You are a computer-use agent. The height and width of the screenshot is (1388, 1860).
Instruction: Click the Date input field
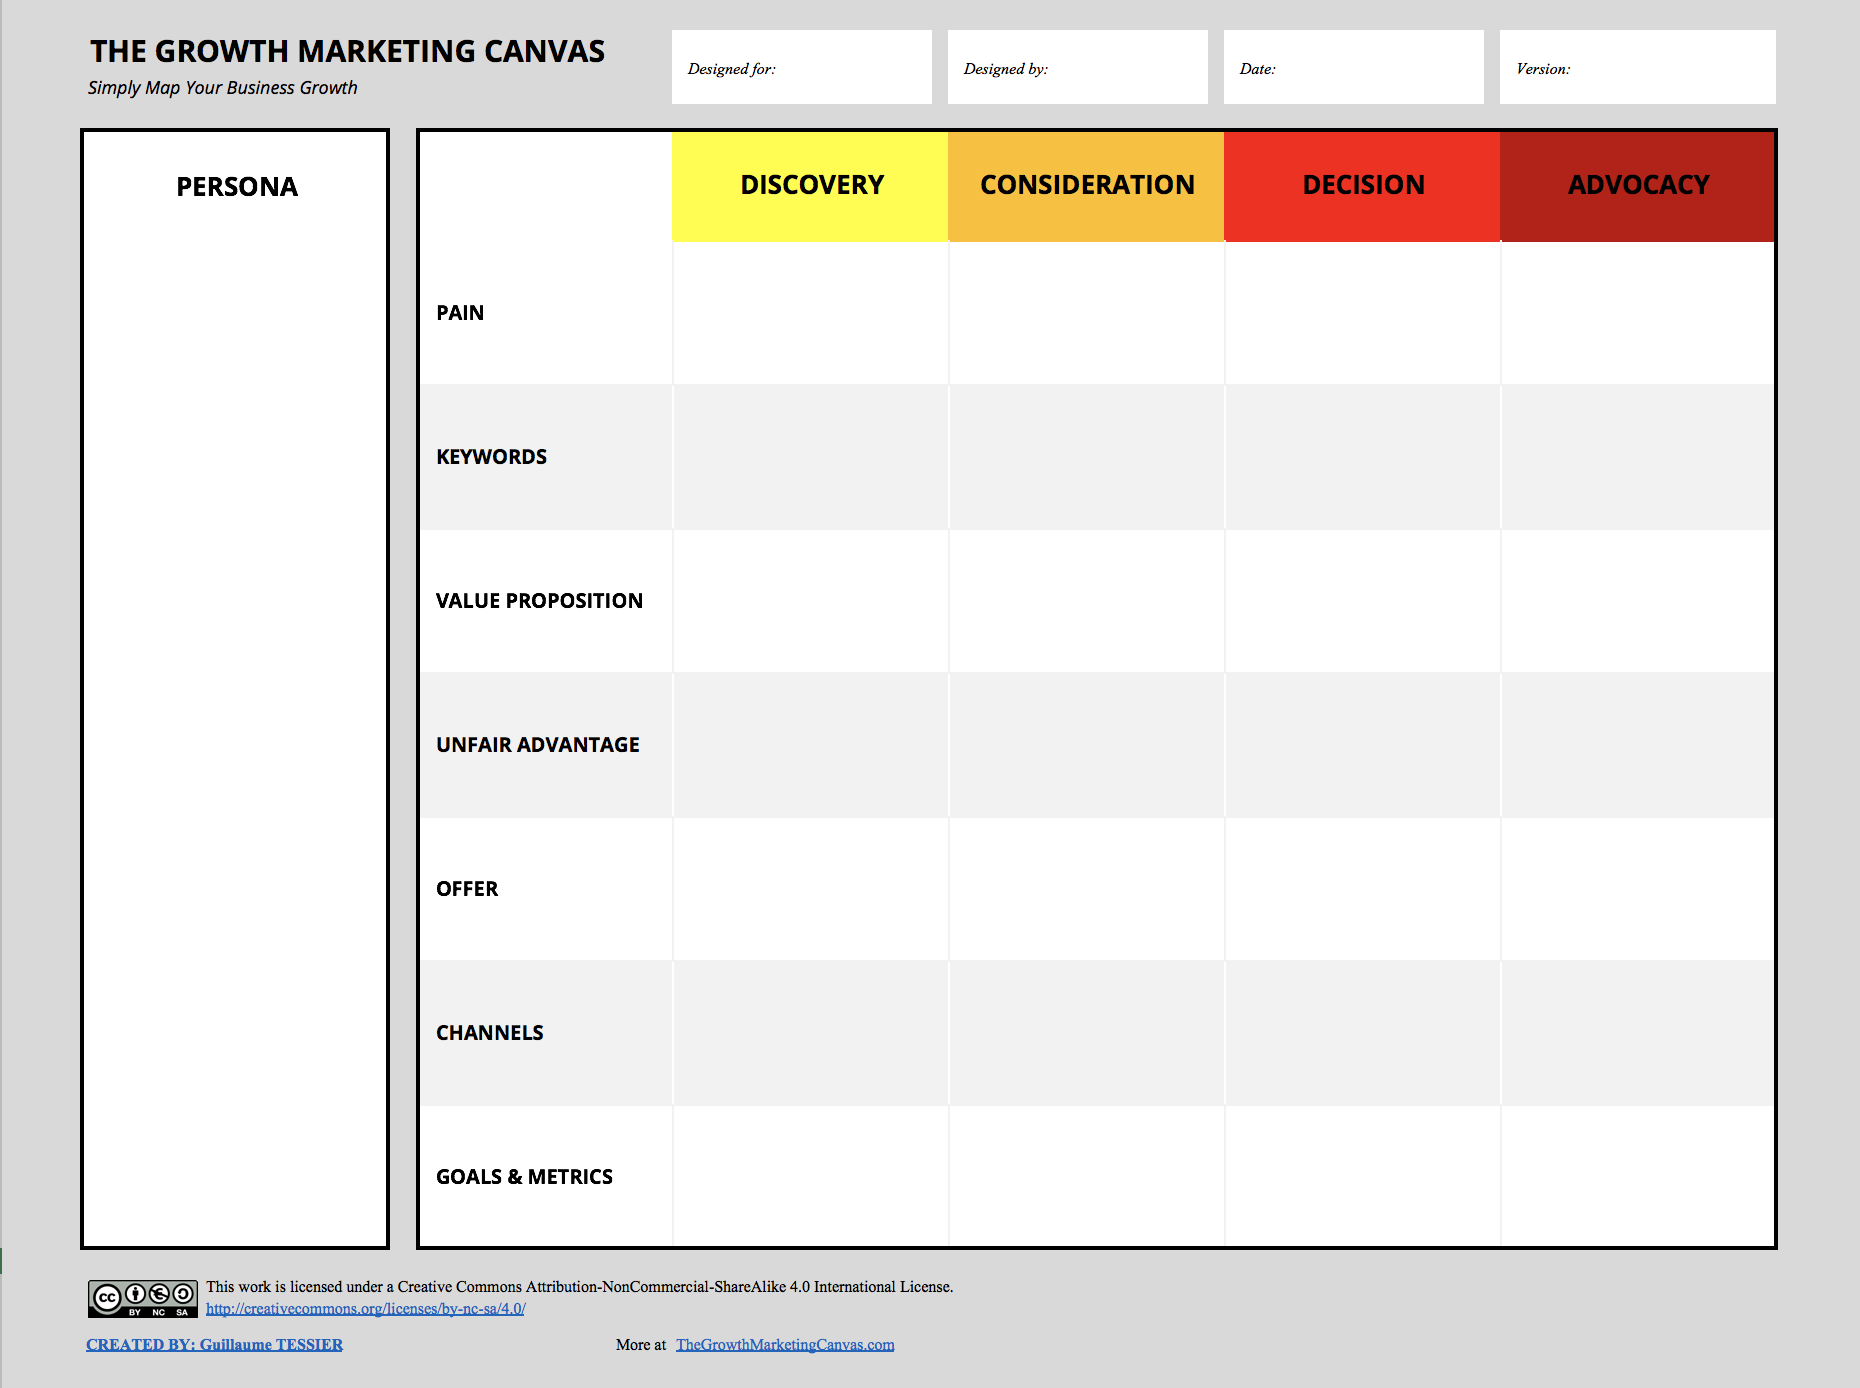[1353, 67]
